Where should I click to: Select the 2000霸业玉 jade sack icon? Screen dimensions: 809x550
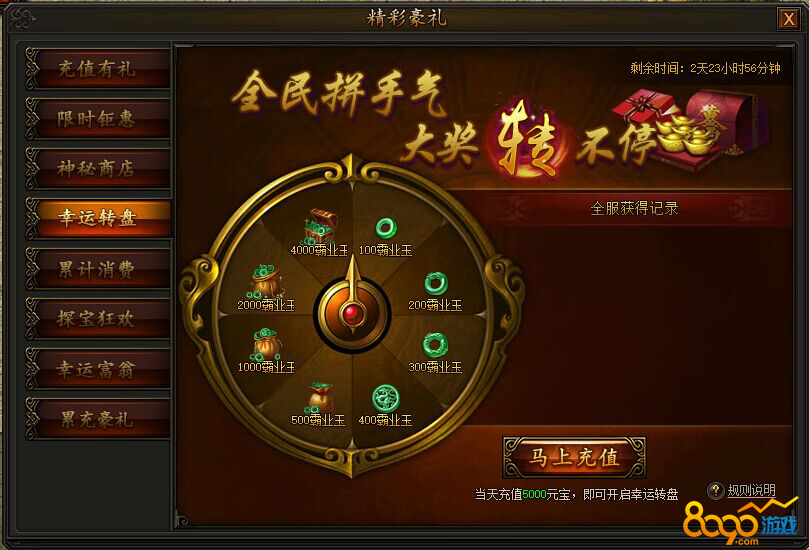(x=266, y=281)
